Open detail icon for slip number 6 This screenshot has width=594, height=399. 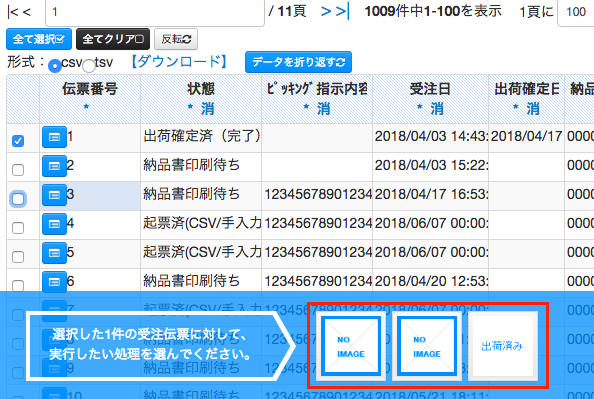point(54,282)
